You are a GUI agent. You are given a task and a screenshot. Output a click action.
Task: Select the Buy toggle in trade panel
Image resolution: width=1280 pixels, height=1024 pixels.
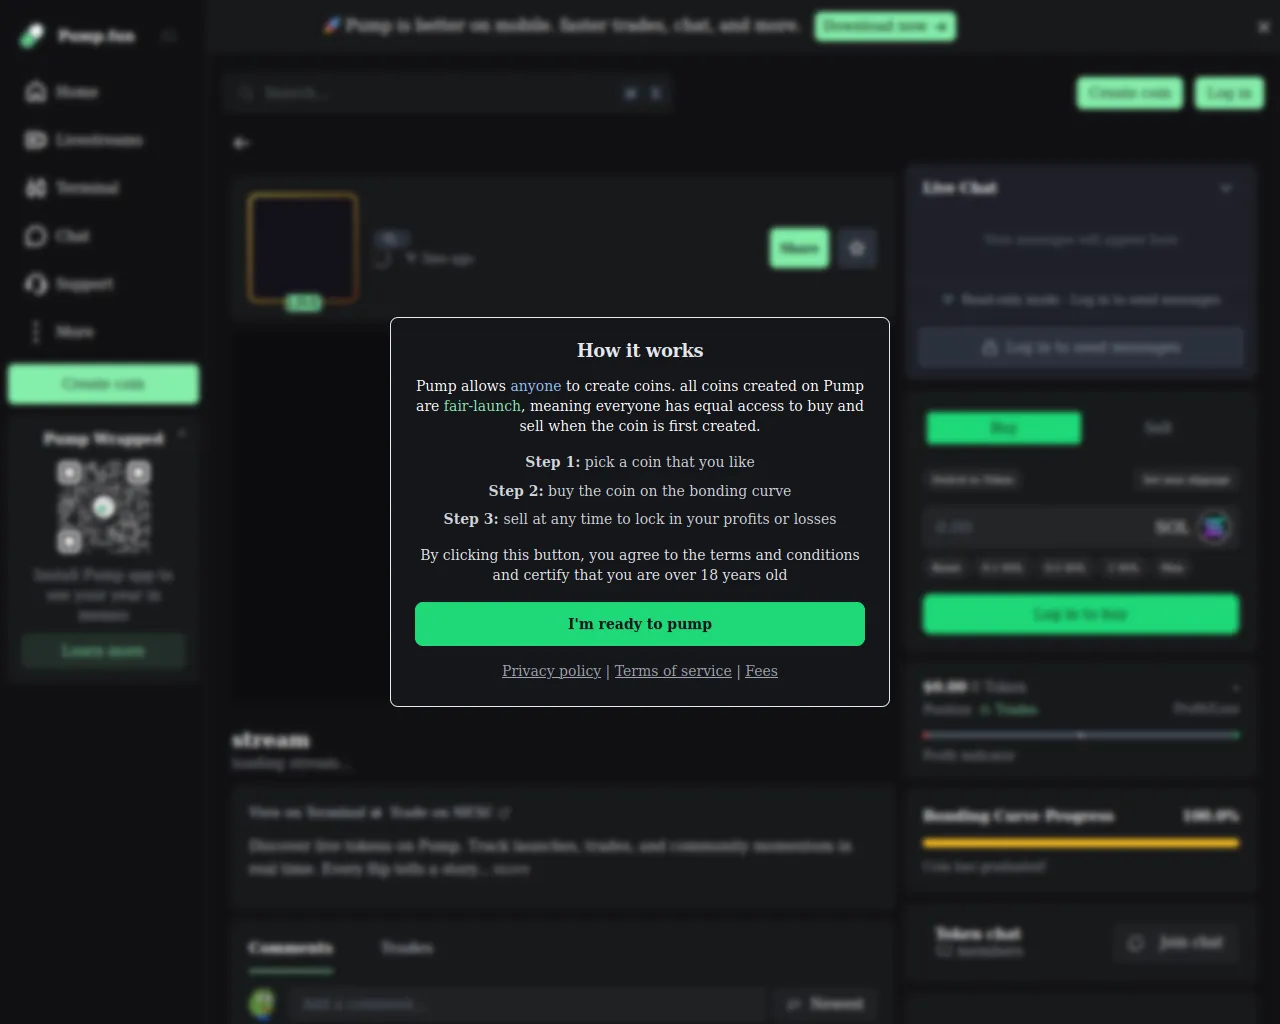[x=1003, y=428]
